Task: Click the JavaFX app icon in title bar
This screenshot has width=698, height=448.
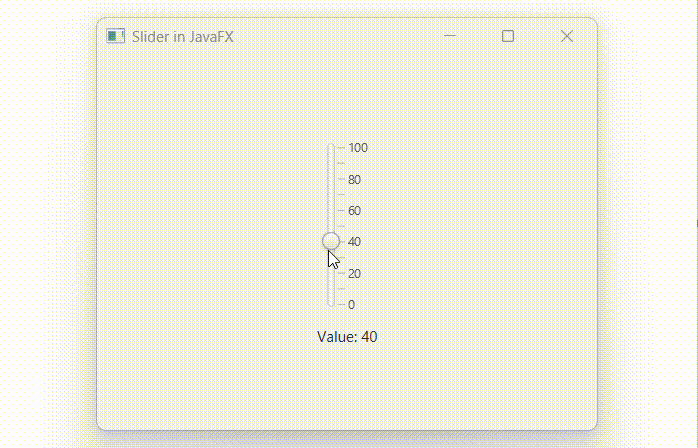Action: 115,36
